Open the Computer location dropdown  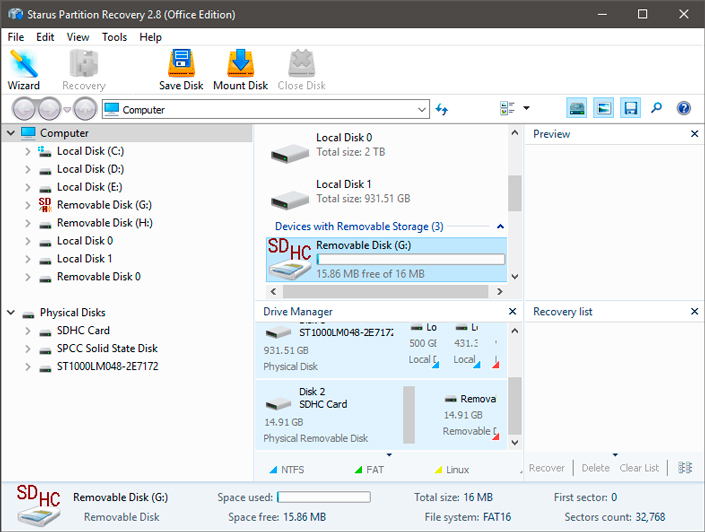point(421,109)
